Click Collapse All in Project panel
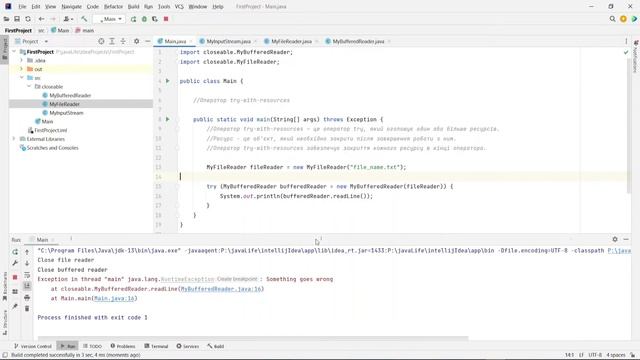The width and height of the screenshot is (640, 360). [x=123, y=41]
